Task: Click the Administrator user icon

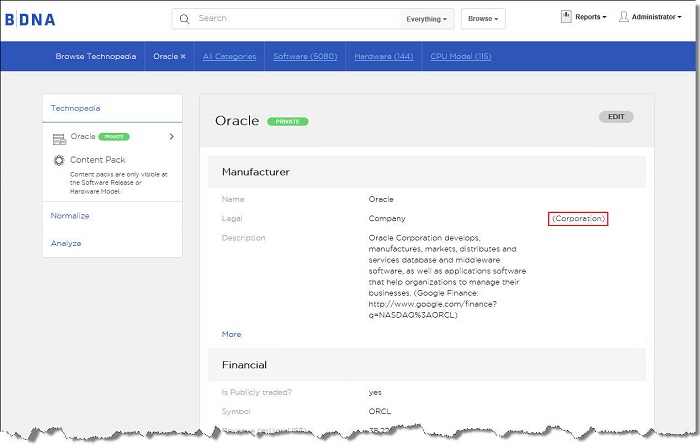Action: 624,17
